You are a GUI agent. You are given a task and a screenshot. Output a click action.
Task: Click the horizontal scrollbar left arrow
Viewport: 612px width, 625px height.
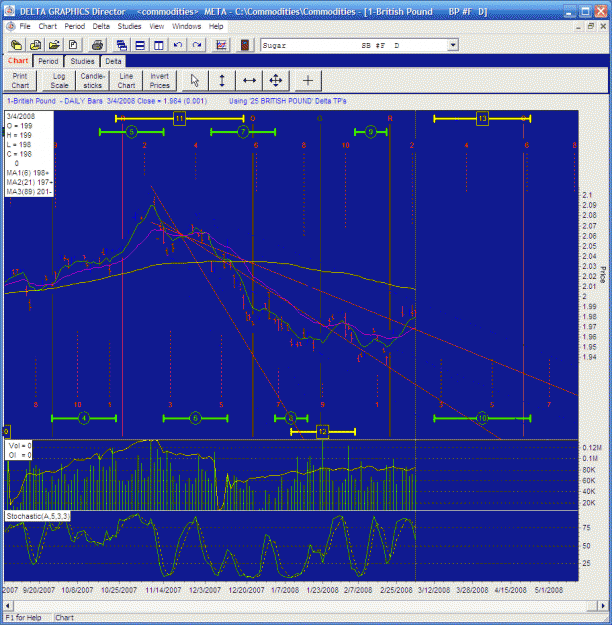click(8, 606)
